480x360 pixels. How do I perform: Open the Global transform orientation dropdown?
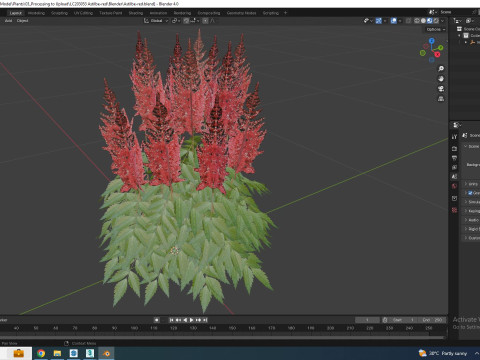coord(156,21)
